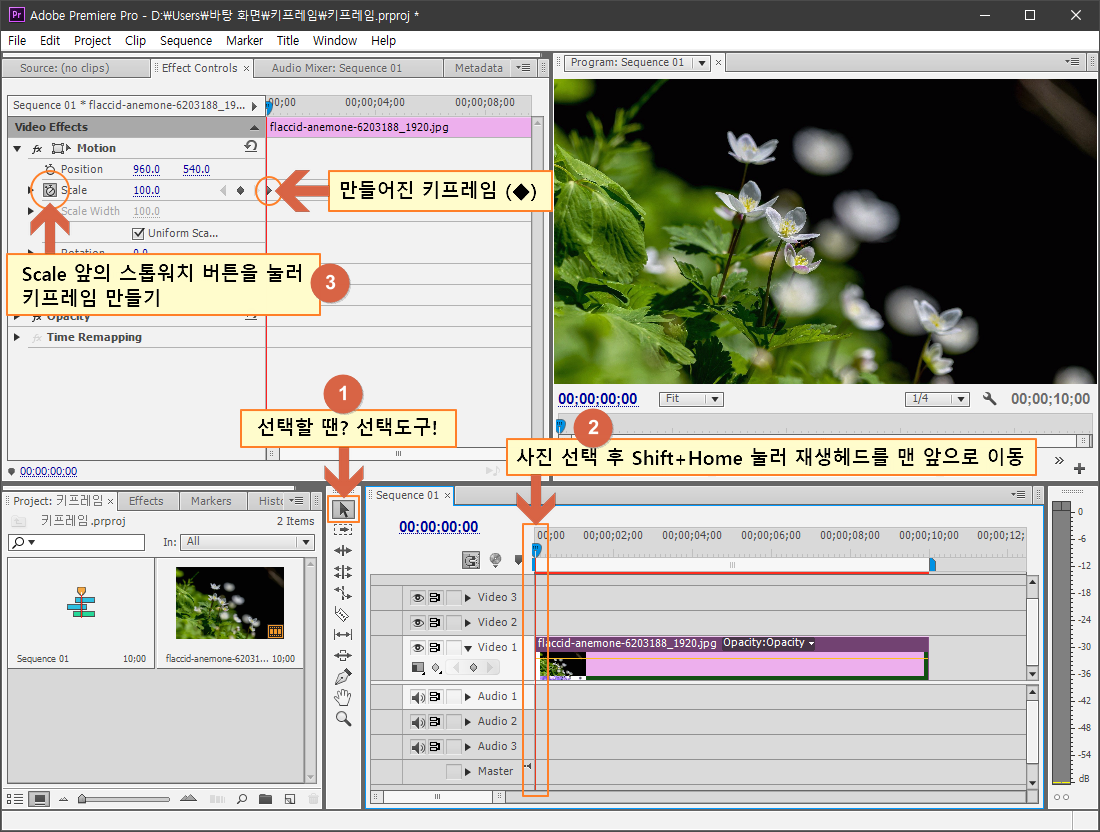Image resolution: width=1100 pixels, height=832 pixels.
Task: Click the plus Button Editor icon
Action: point(1080,468)
